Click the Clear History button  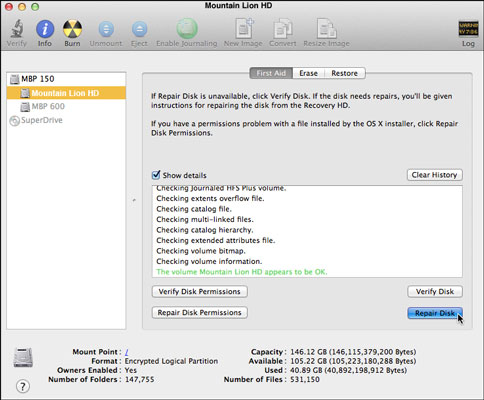coord(434,175)
